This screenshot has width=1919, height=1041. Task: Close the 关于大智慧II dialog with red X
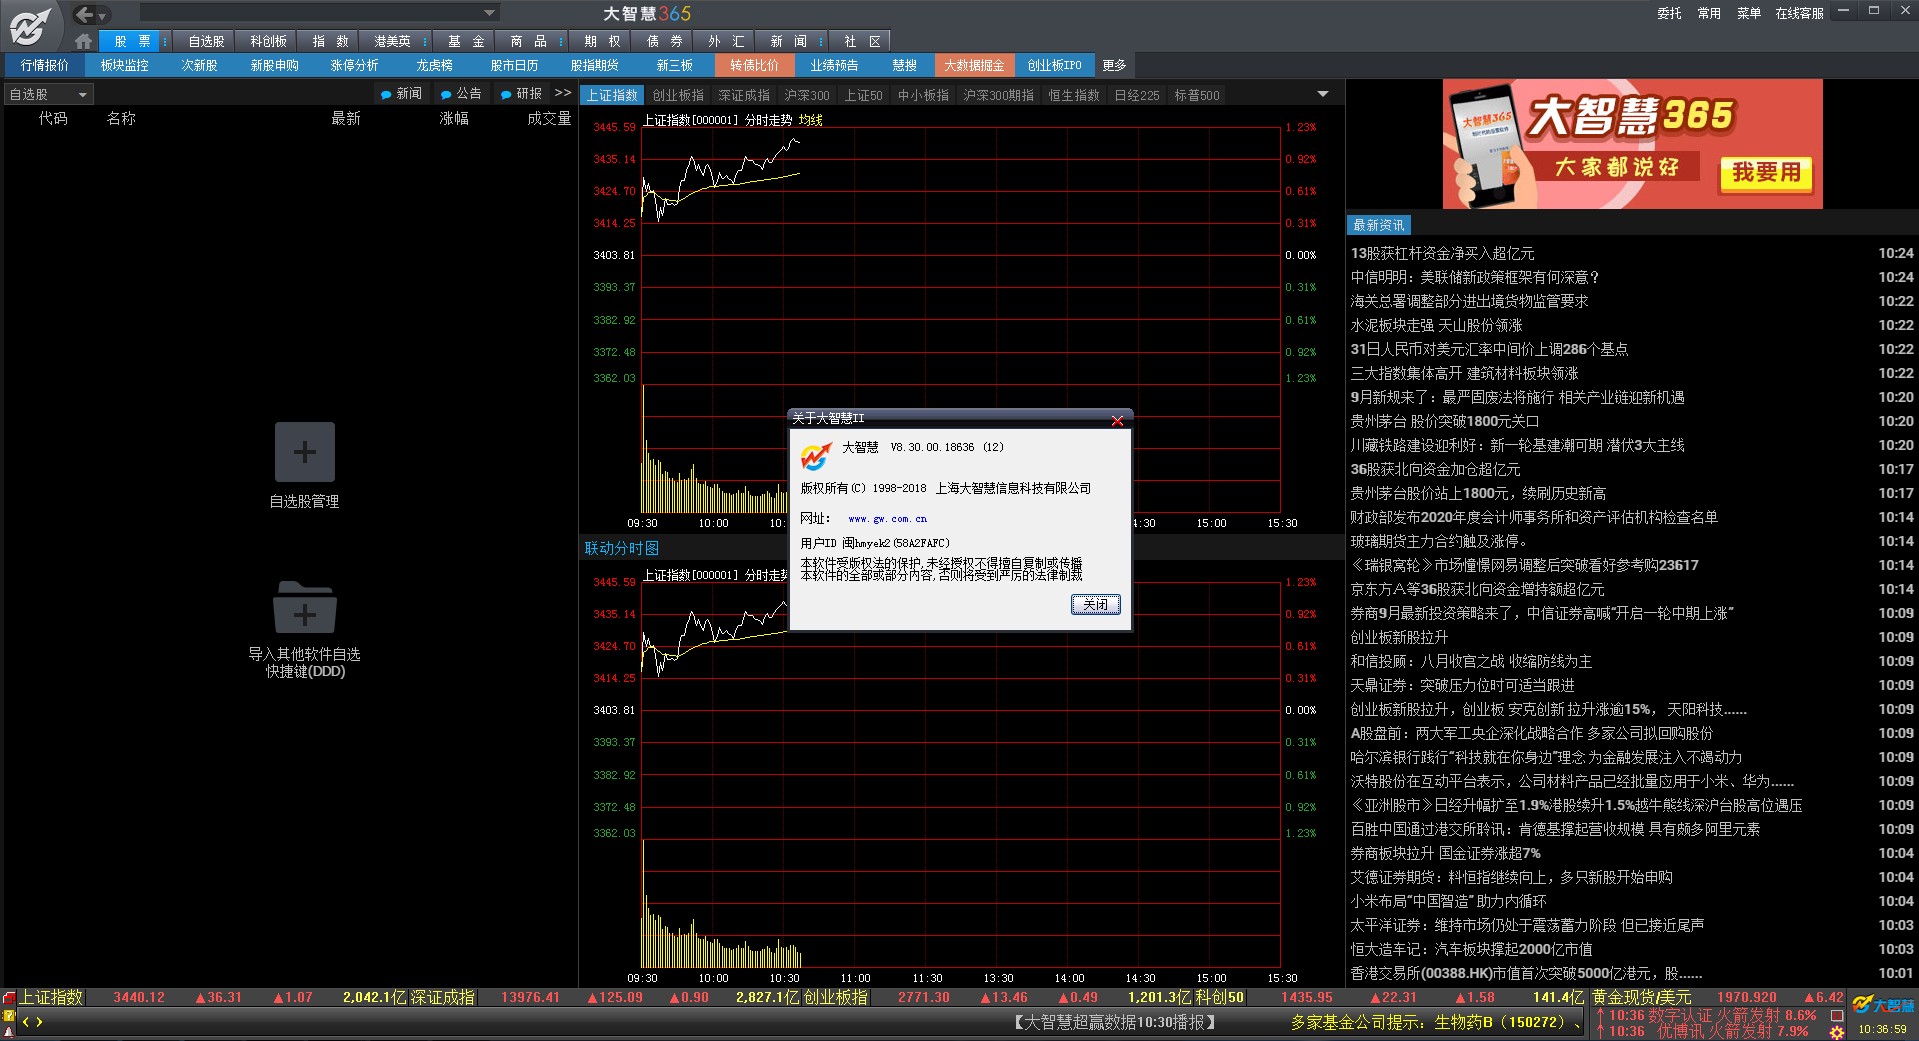click(x=1118, y=420)
